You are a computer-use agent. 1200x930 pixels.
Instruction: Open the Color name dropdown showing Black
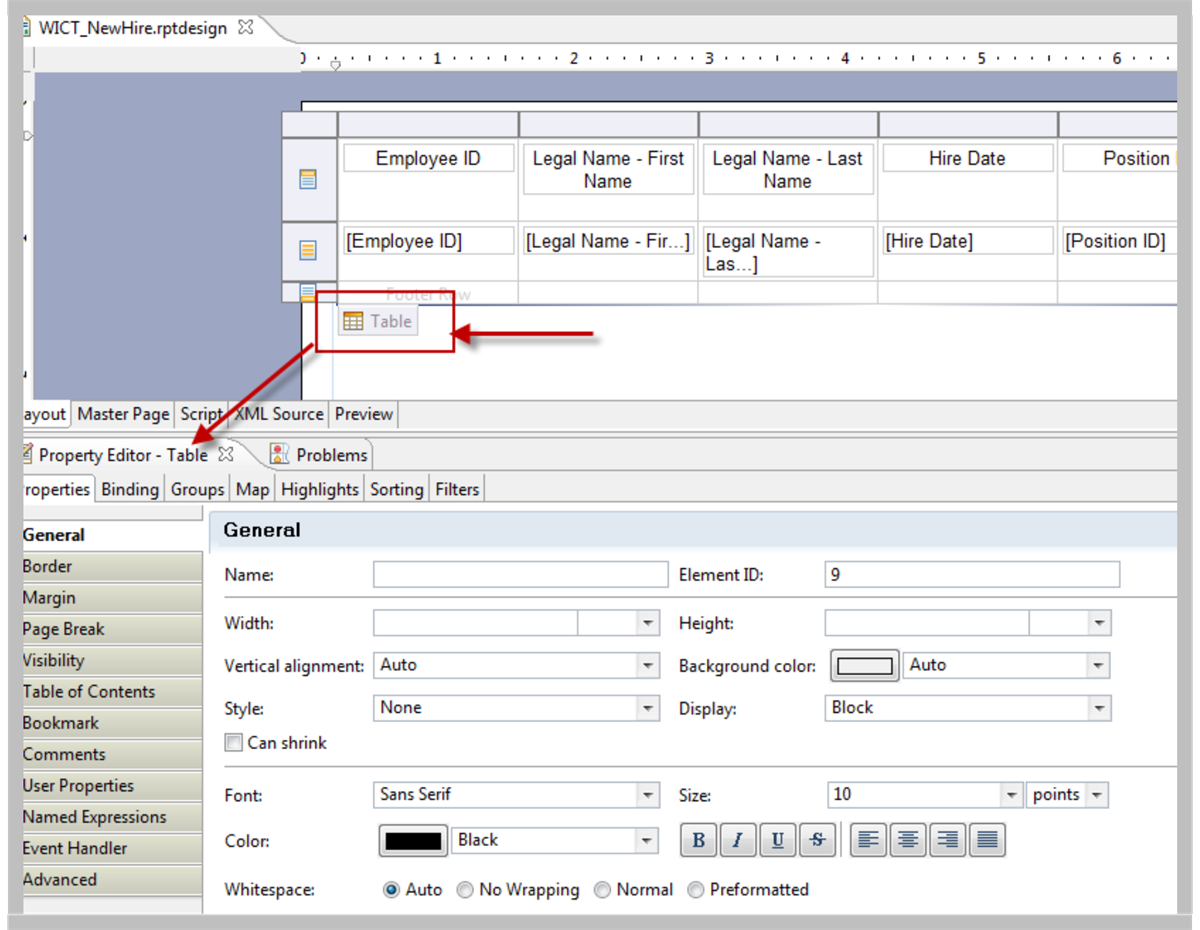(x=647, y=841)
